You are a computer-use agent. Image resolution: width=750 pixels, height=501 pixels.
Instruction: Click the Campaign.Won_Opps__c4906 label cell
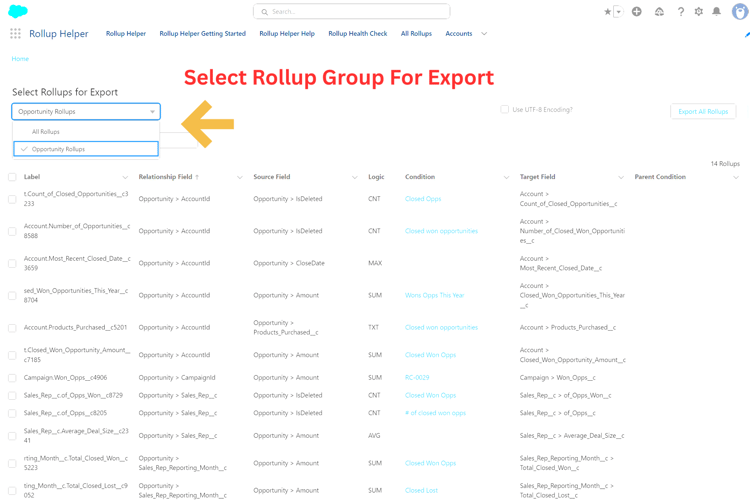tap(66, 378)
